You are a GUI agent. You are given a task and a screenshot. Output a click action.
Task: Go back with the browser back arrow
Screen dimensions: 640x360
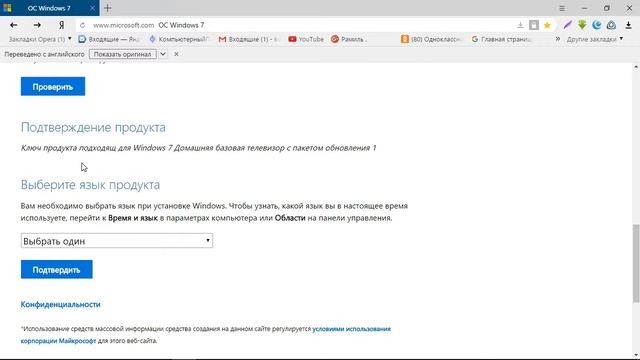click(x=13, y=25)
